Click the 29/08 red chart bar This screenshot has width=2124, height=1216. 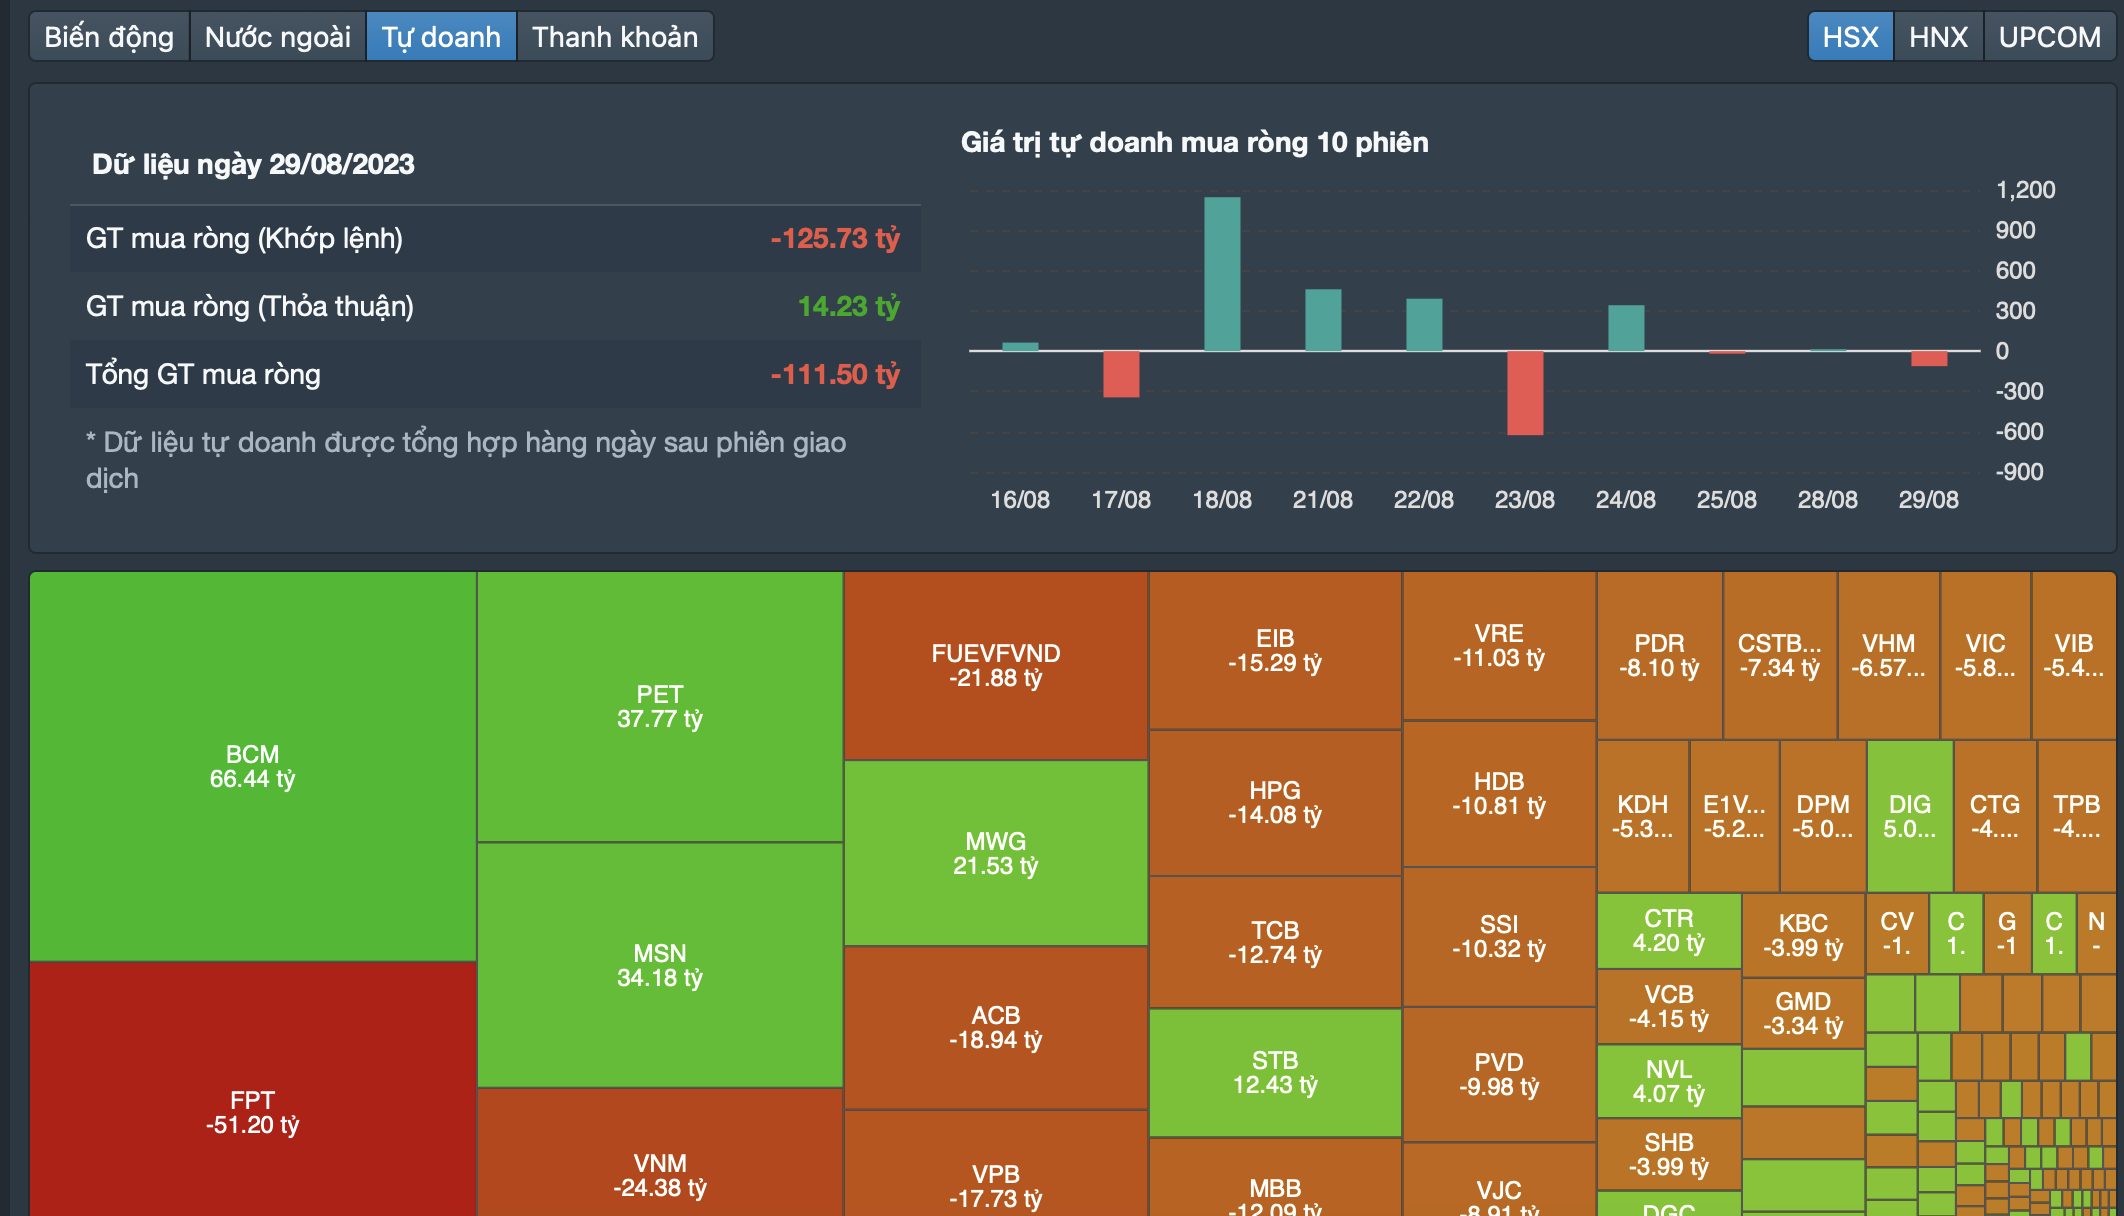tap(1929, 358)
